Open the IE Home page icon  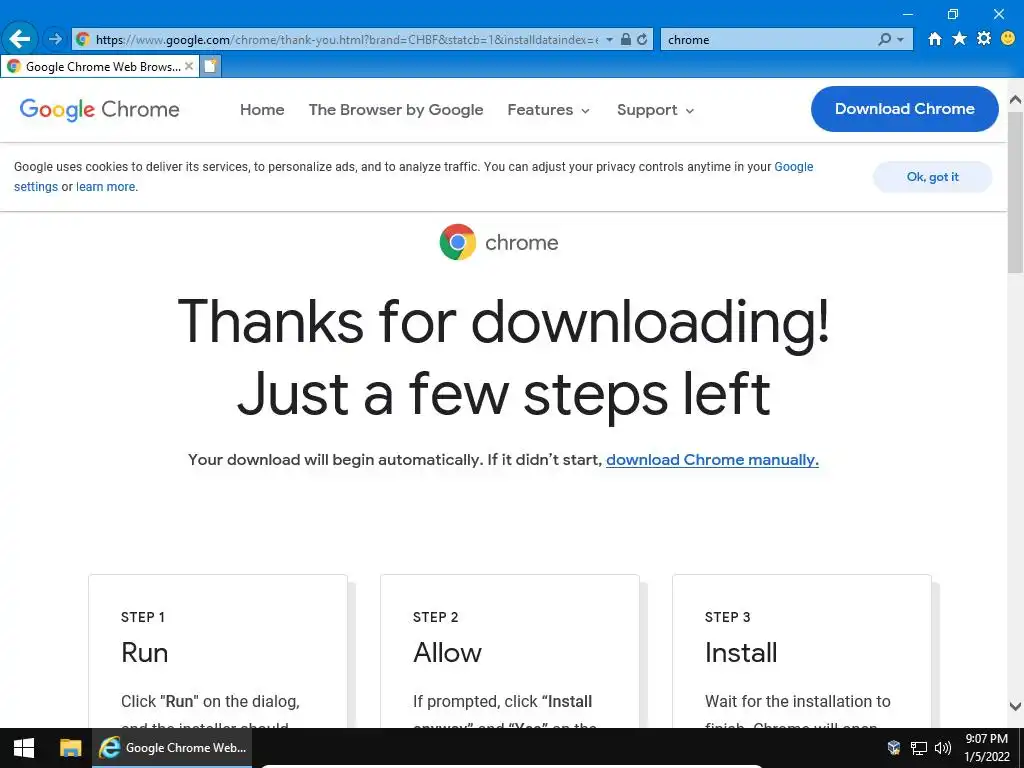(x=935, y=39)
